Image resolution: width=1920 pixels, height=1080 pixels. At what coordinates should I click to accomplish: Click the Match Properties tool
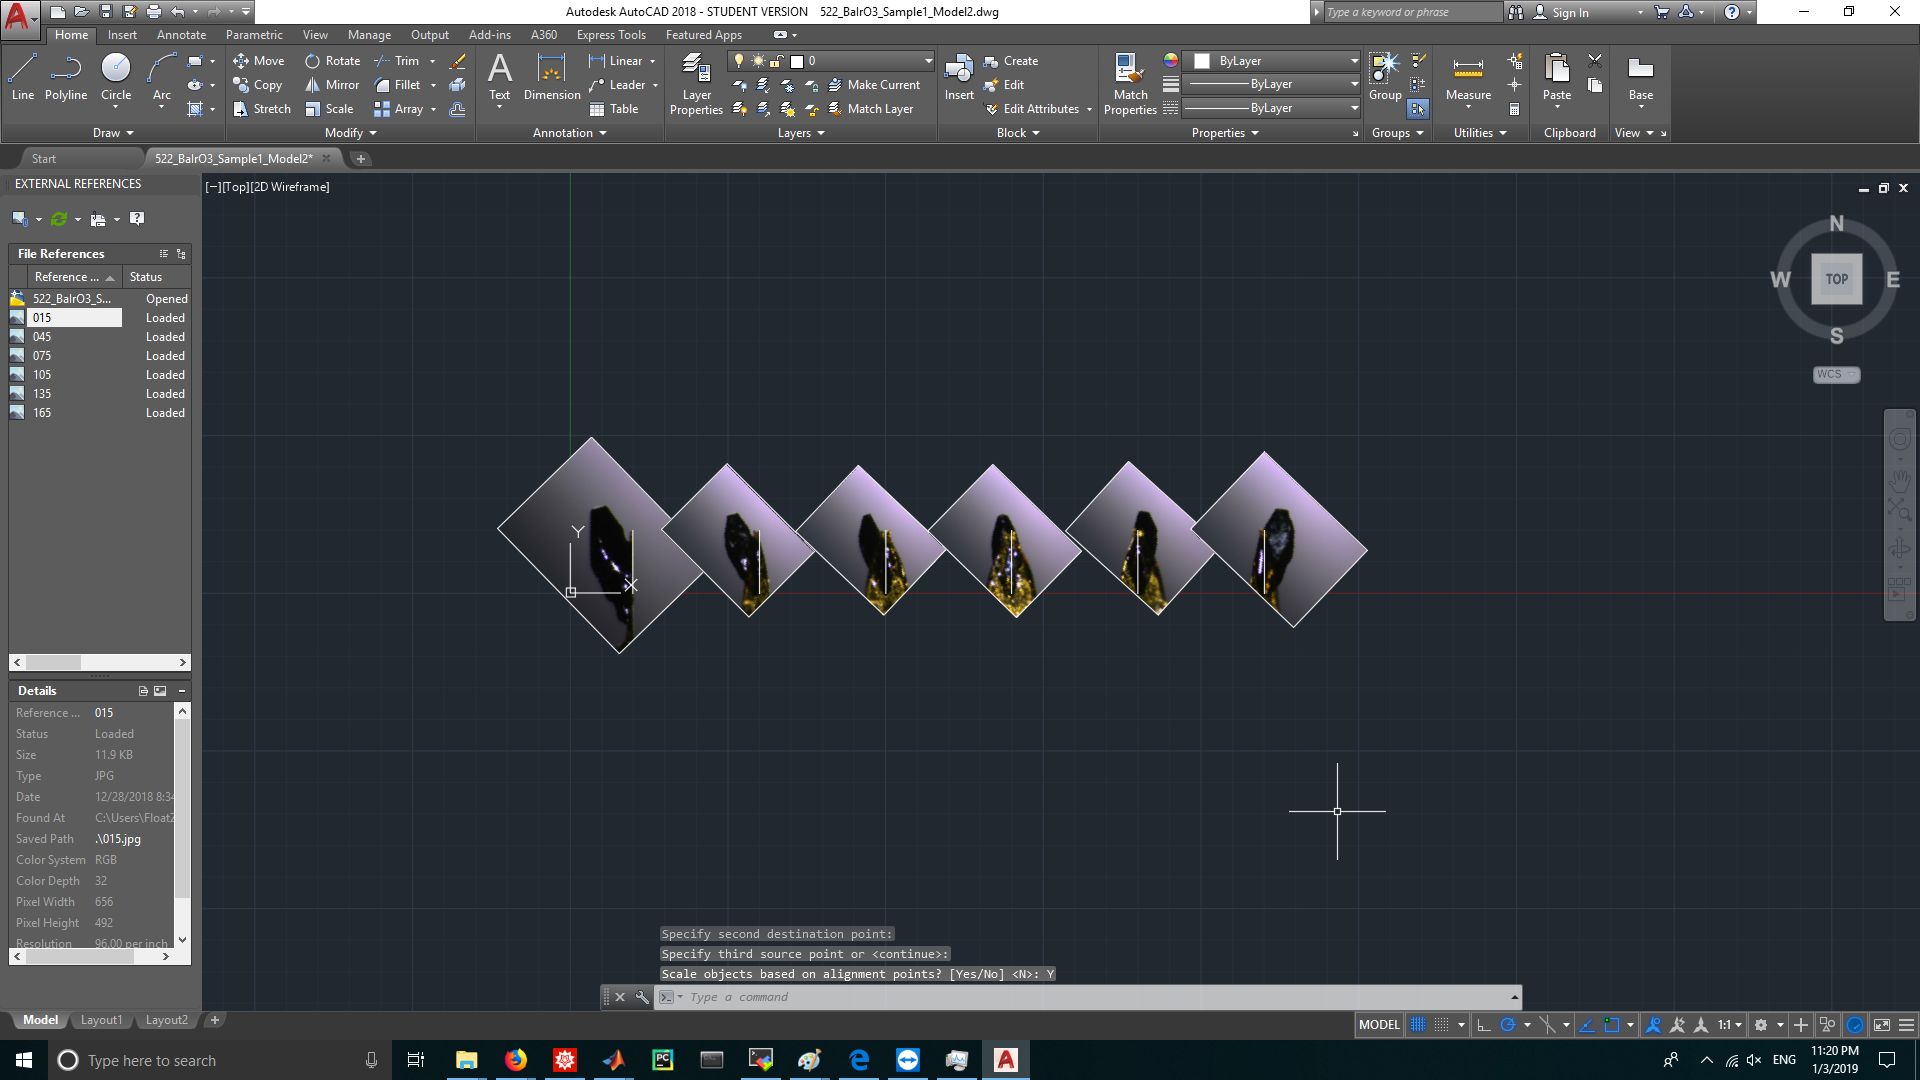tap(1130, 85)
